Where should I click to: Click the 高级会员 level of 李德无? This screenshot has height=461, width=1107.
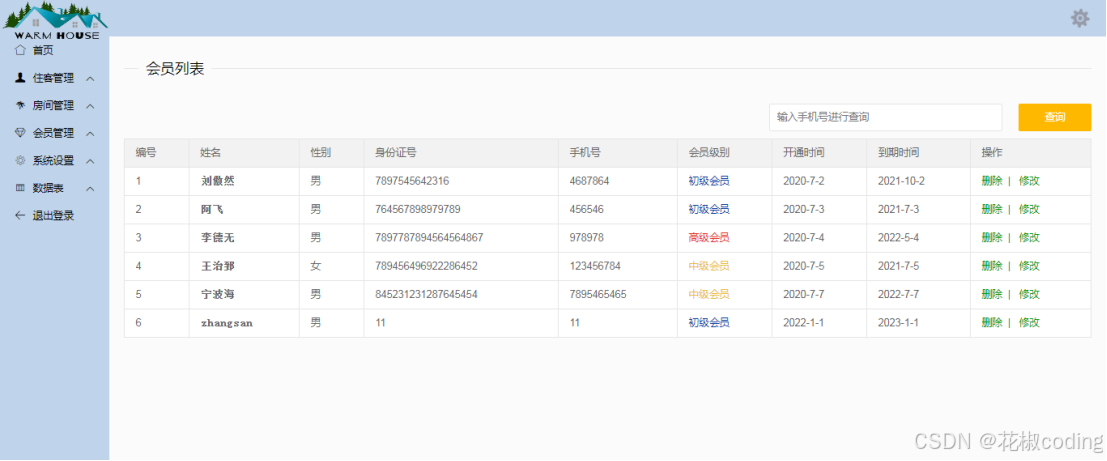click(709, 237)
